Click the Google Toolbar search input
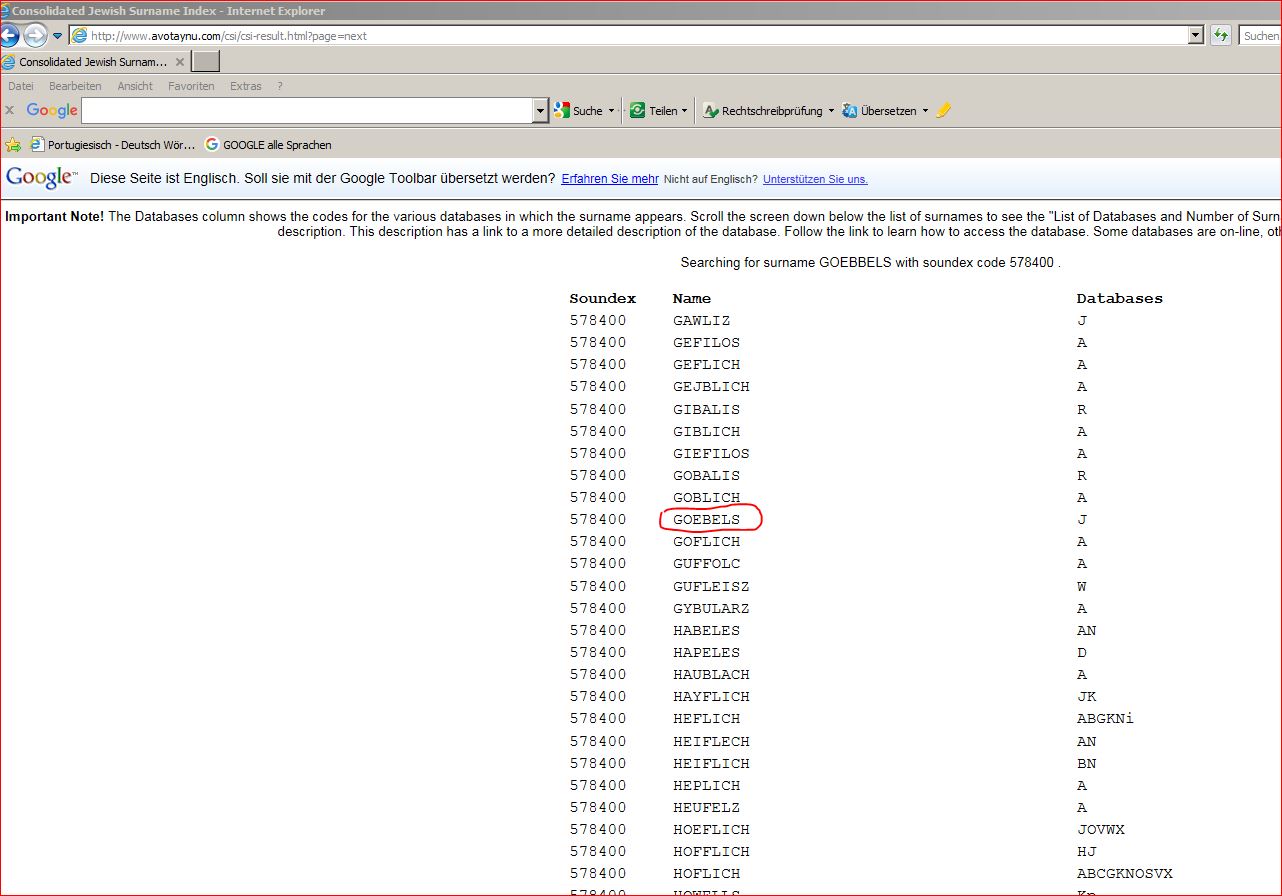Image resolution: width=1282 pixels, height=896 pixels. (x=307, y=110)
